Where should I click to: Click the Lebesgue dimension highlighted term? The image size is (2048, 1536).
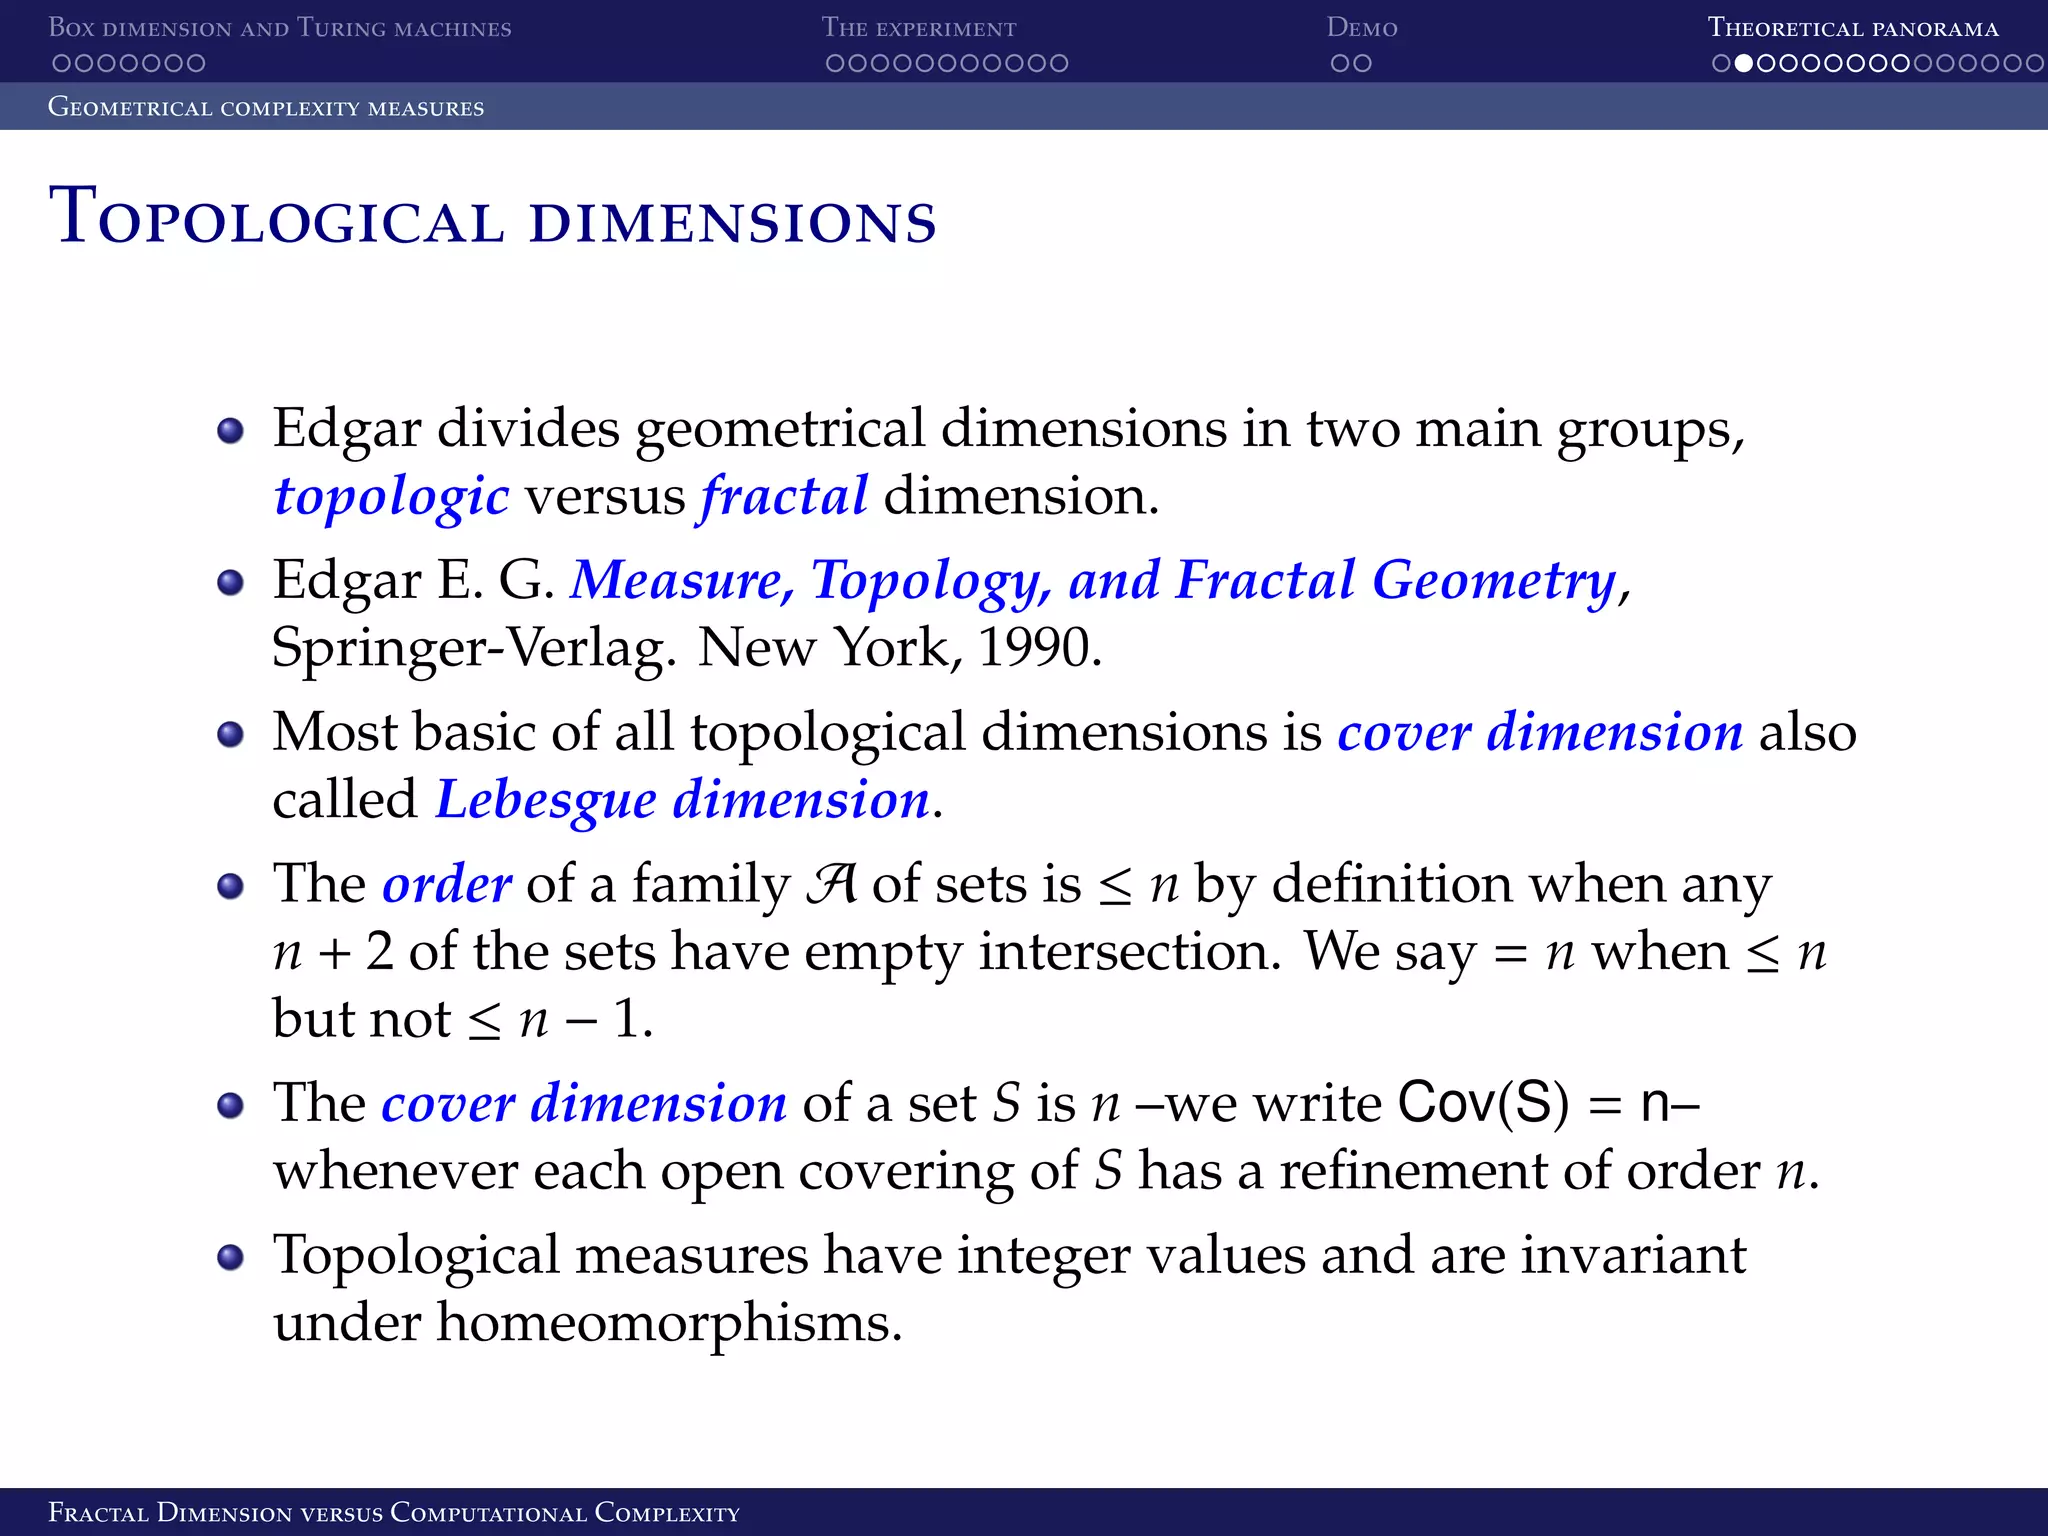click(682, 800)
